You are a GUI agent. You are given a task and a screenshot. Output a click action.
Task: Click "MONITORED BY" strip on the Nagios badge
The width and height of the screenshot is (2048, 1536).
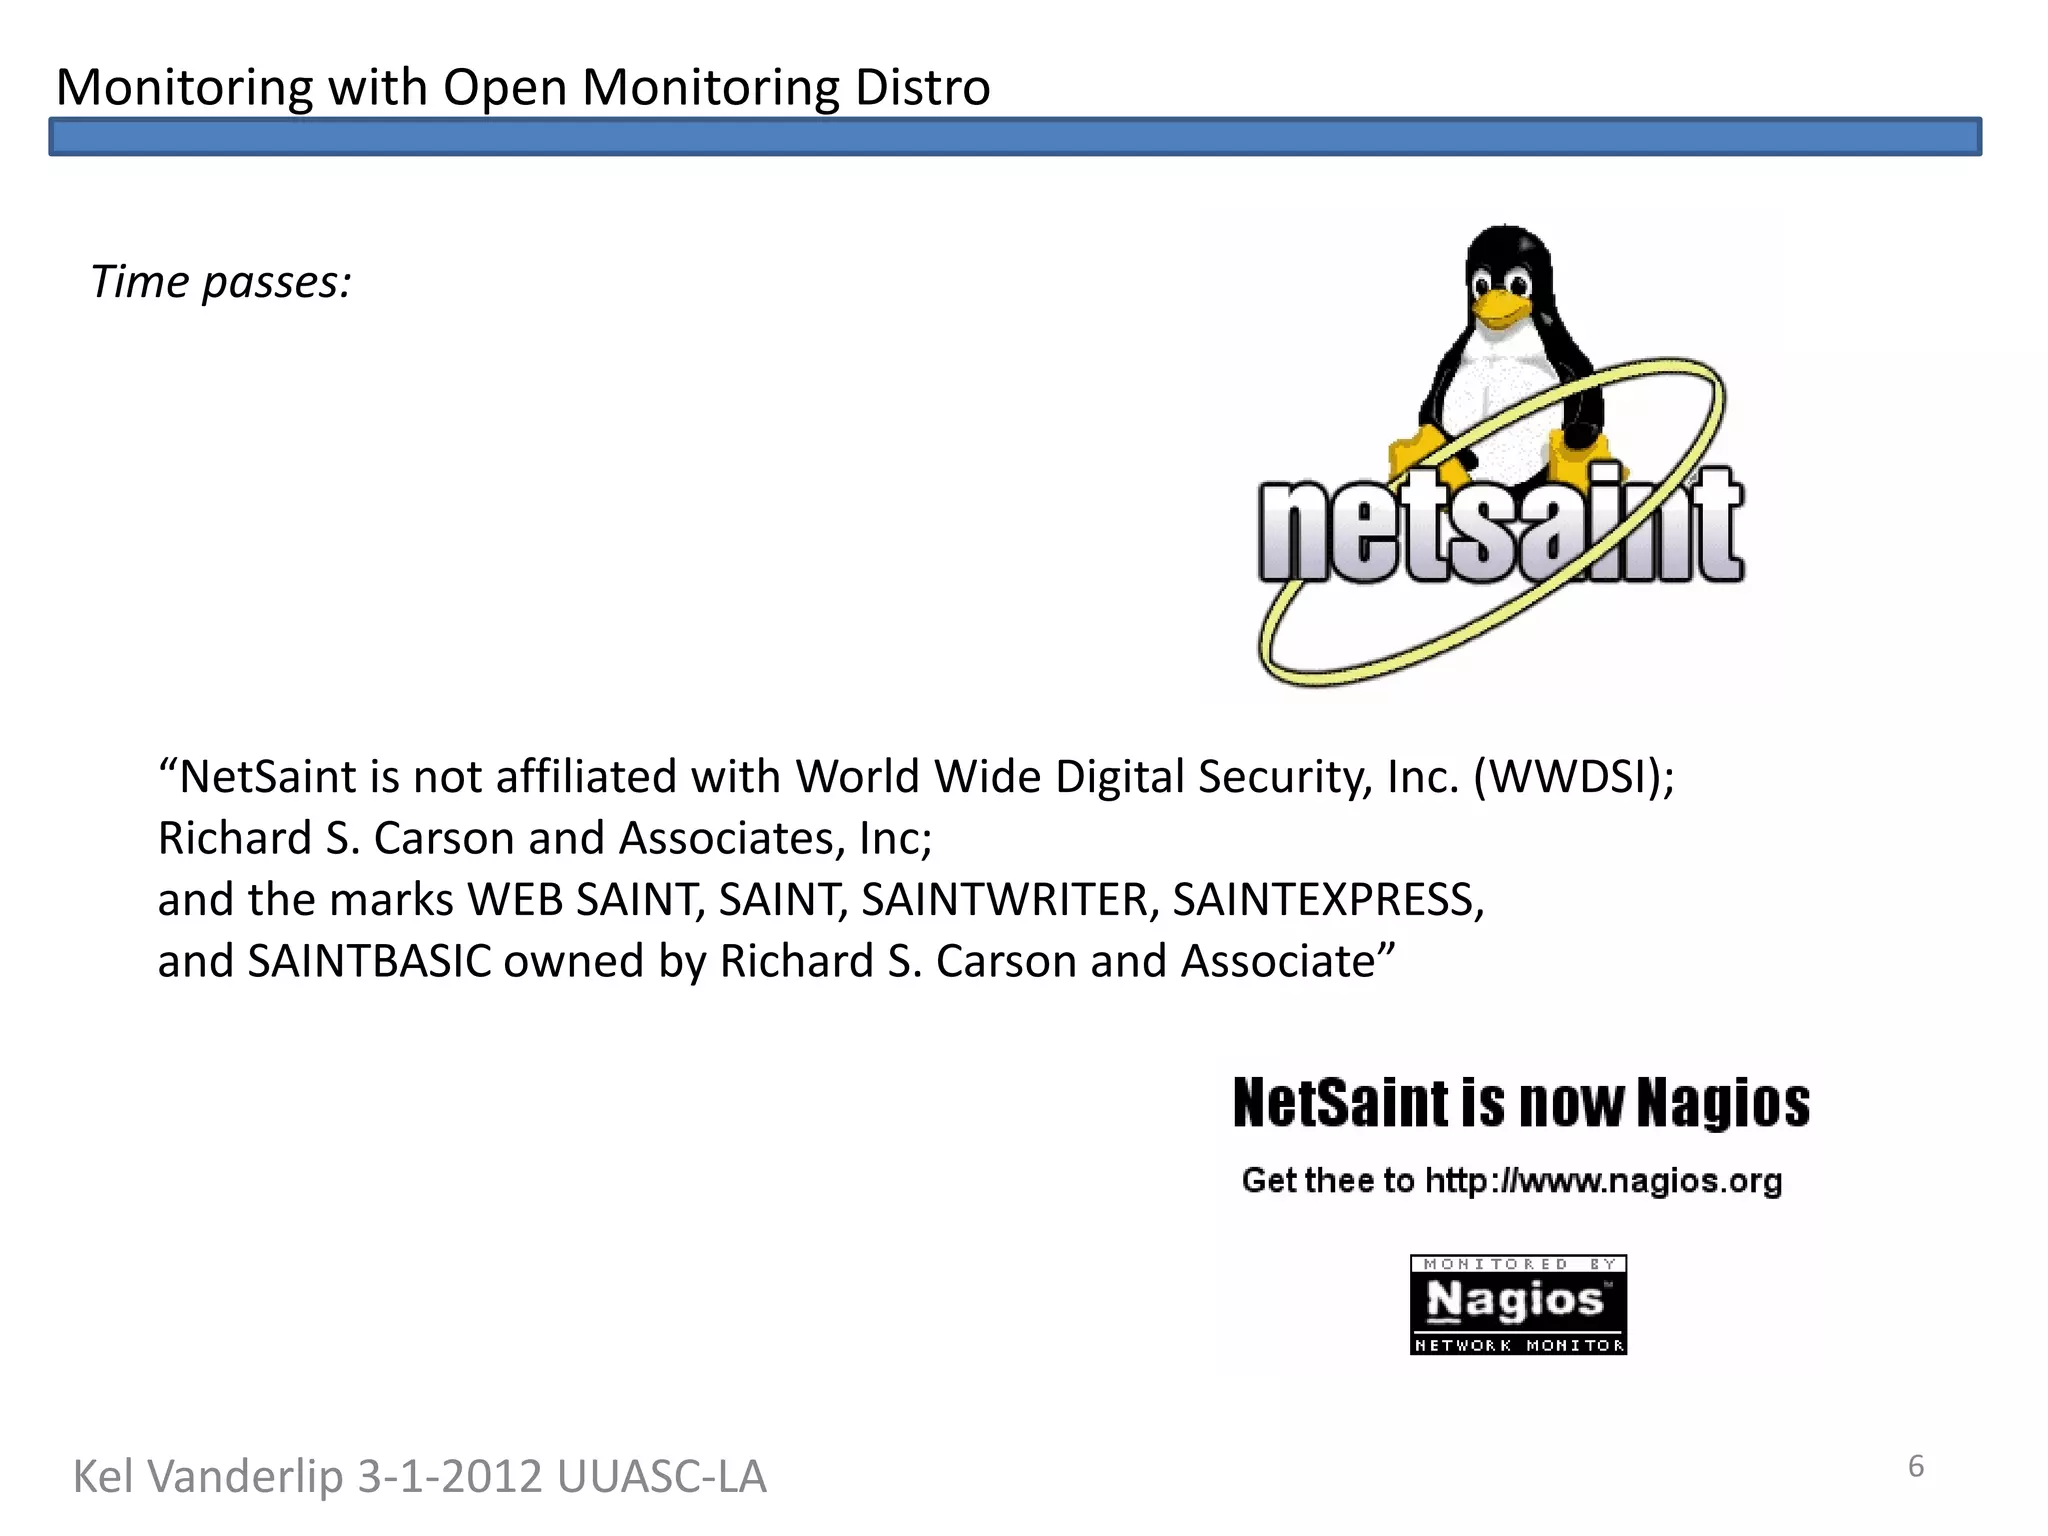point(1518,1265)
